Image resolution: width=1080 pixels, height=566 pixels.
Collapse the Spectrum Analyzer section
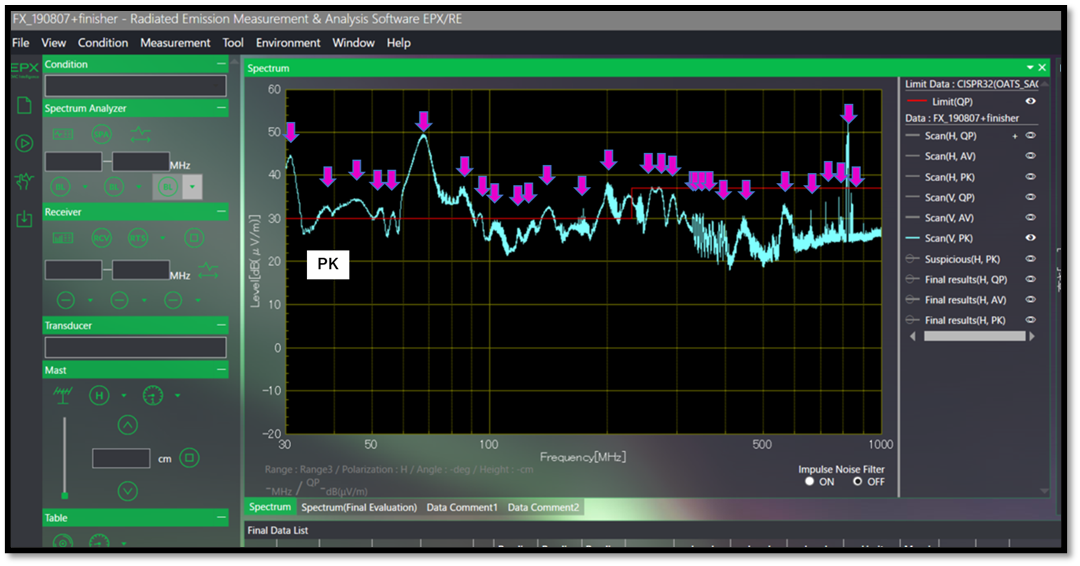[221, 108]
